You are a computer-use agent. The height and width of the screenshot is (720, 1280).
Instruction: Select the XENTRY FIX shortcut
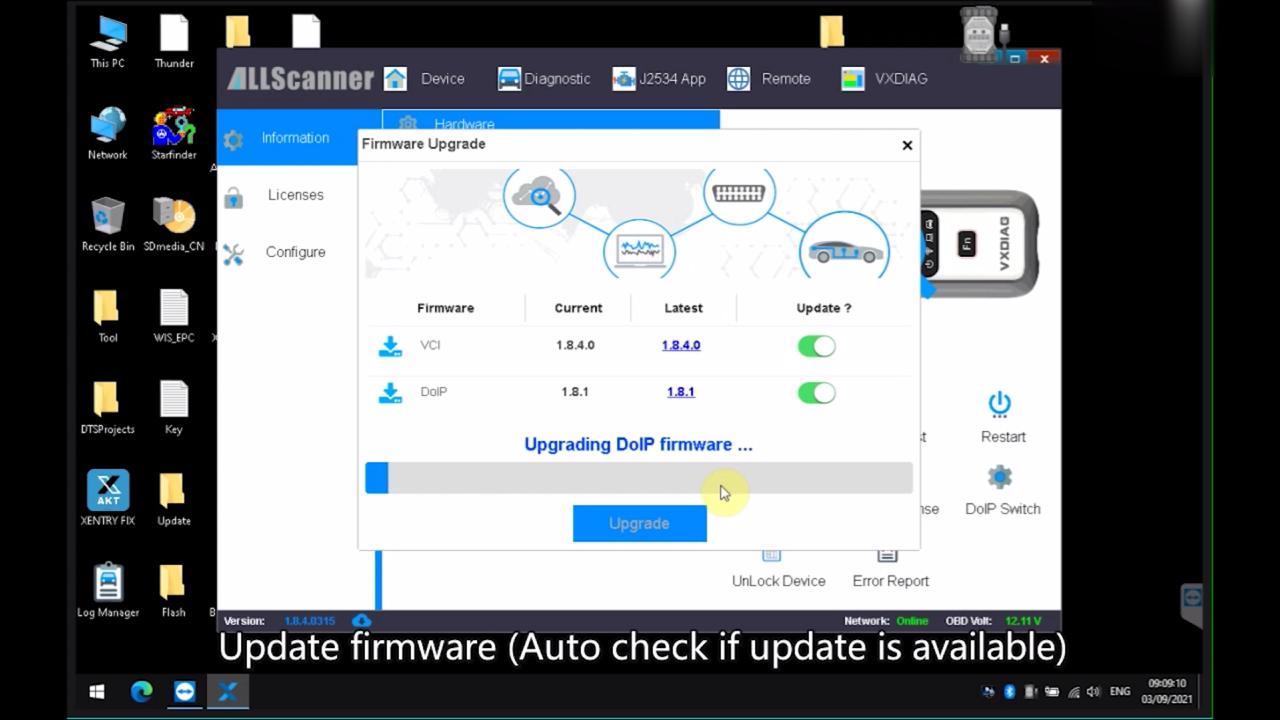tap(108, 499)
